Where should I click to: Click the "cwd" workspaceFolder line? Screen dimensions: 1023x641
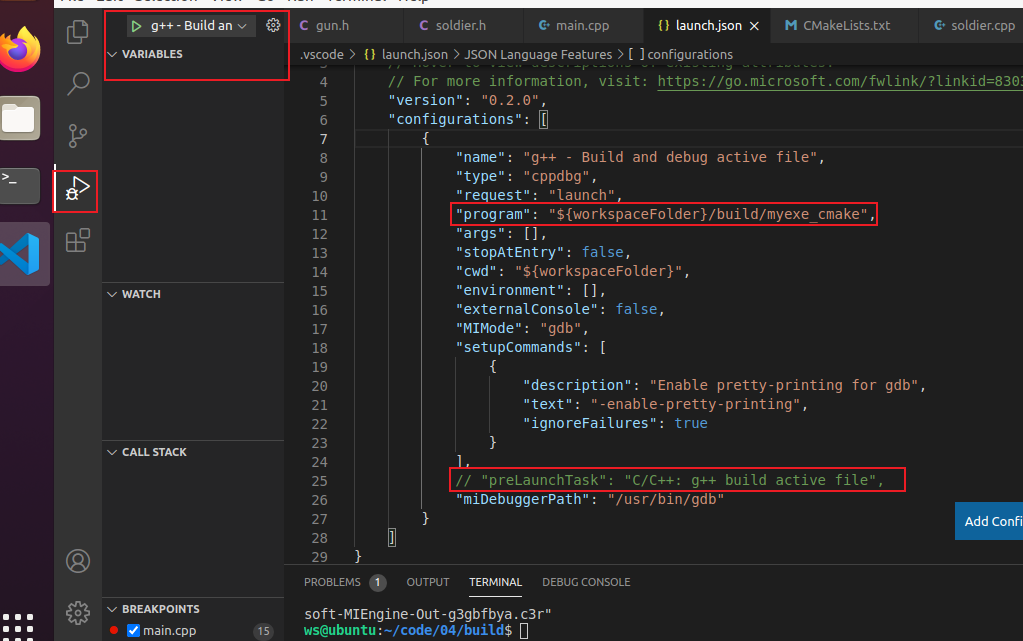pyautogui.click(x=573, y=272)
